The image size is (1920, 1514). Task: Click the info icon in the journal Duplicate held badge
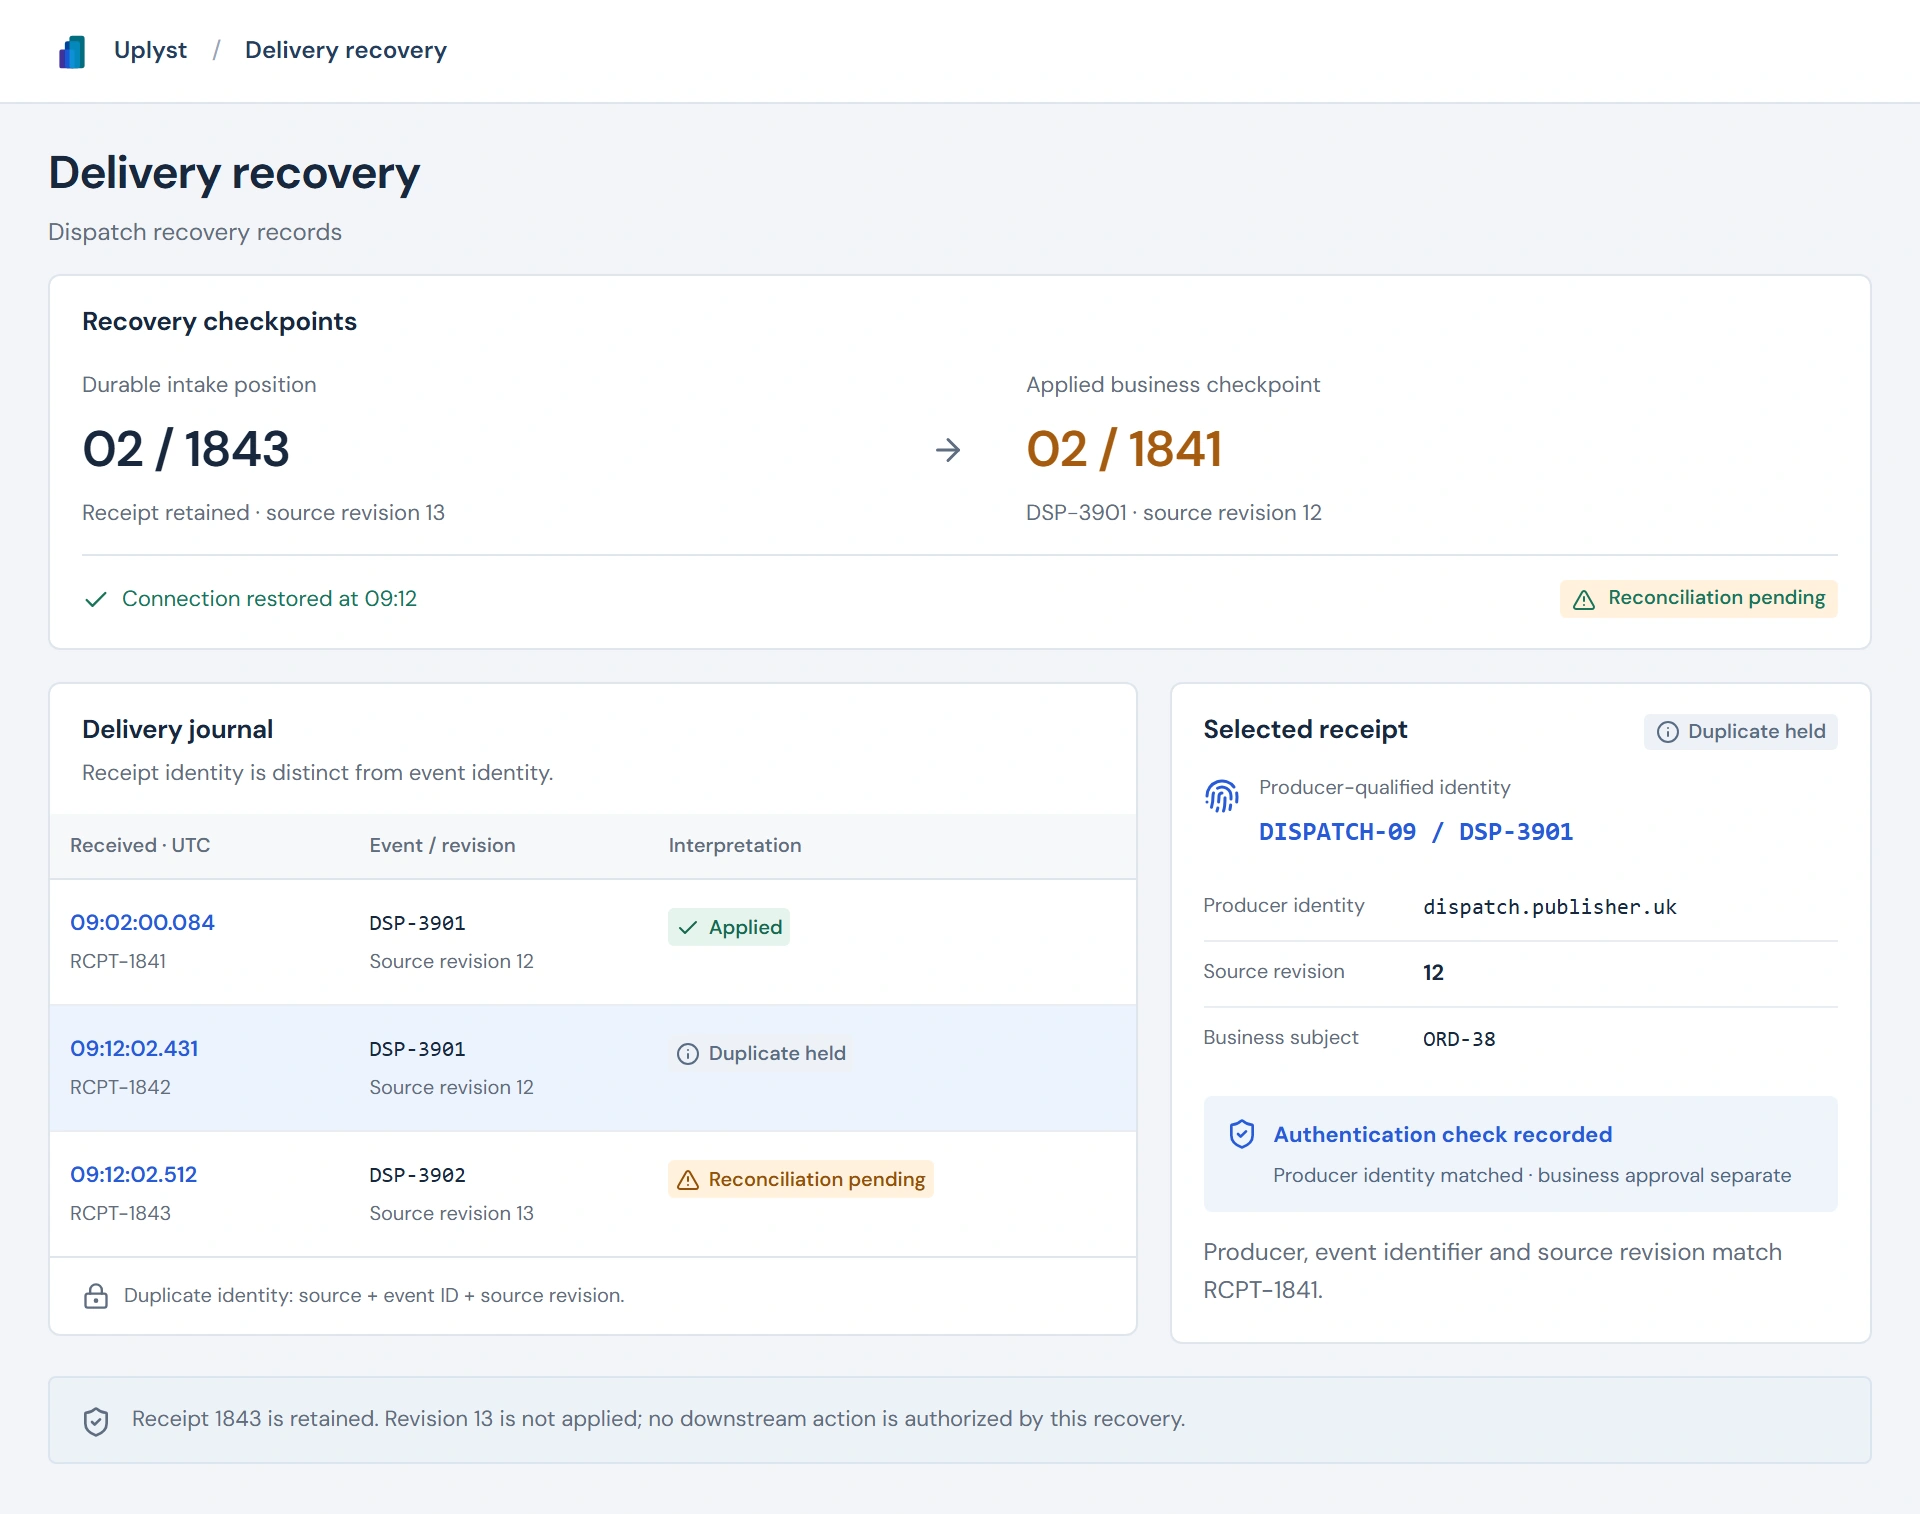[x=688, y=1054]
